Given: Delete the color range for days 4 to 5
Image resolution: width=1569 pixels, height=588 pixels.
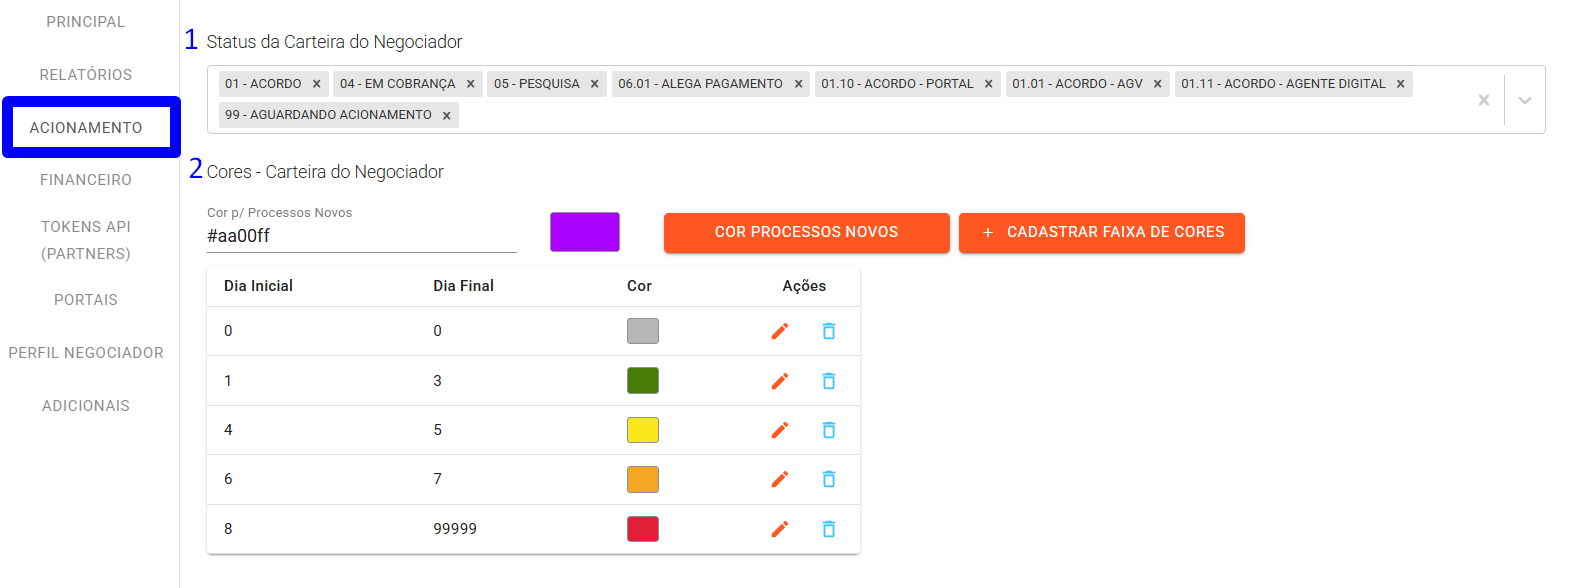Looking at the screenshot, I should pos(829,430).
